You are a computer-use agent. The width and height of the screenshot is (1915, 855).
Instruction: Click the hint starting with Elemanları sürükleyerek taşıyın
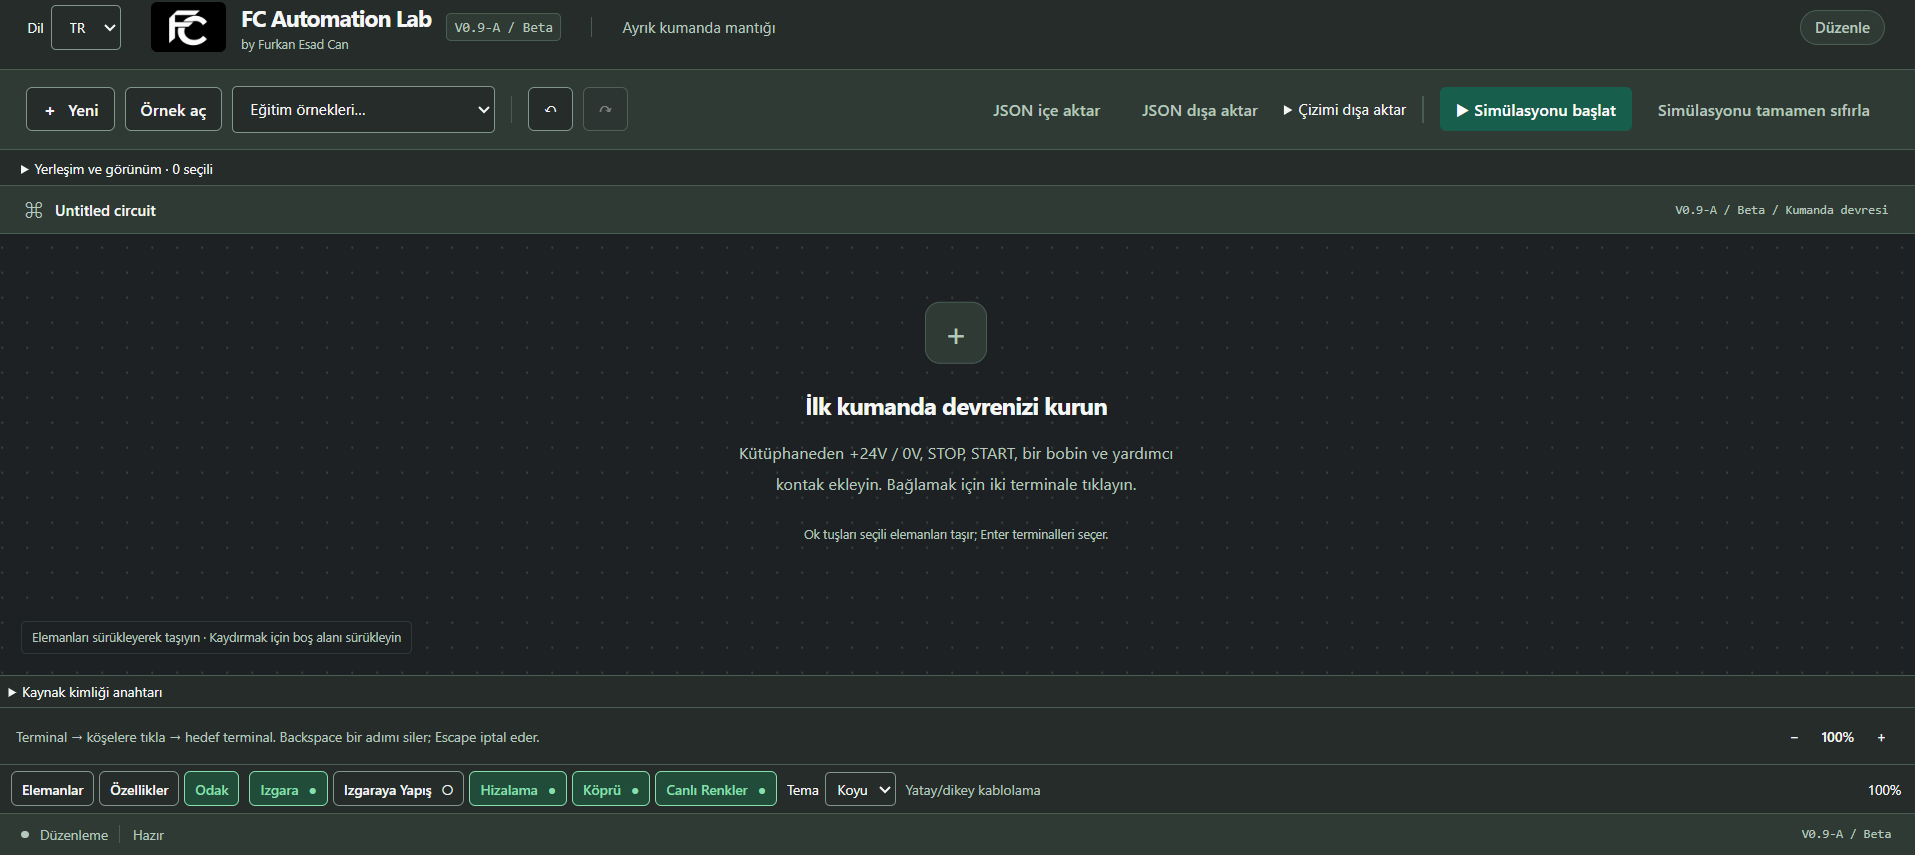pyautogui.click(x=216, y=637)
